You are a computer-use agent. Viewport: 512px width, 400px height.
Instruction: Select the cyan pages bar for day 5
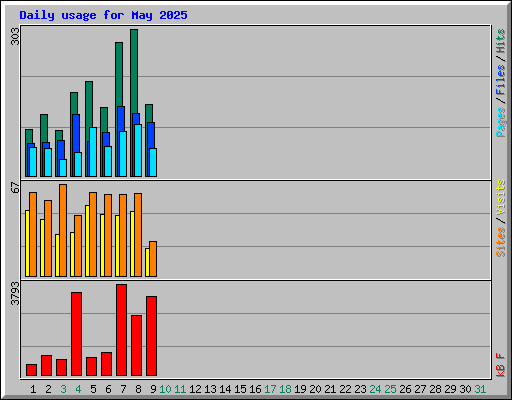pyautogui.click(x=93, y=152)
